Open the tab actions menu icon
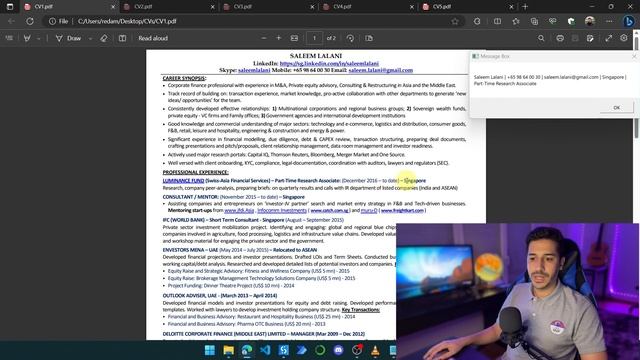Viewport: 640px width, 360px height. click(10, 7)
